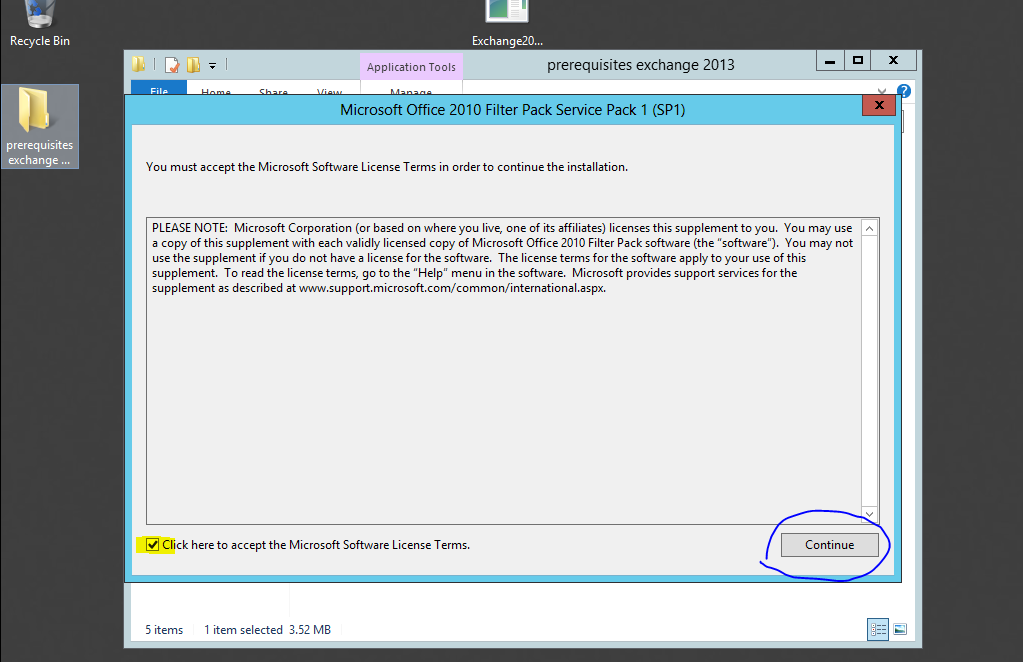Select the Exchange20... desktop icon
Image resolution: width=1023 pixels, height=662 pixels.
[x=507, y=24]
